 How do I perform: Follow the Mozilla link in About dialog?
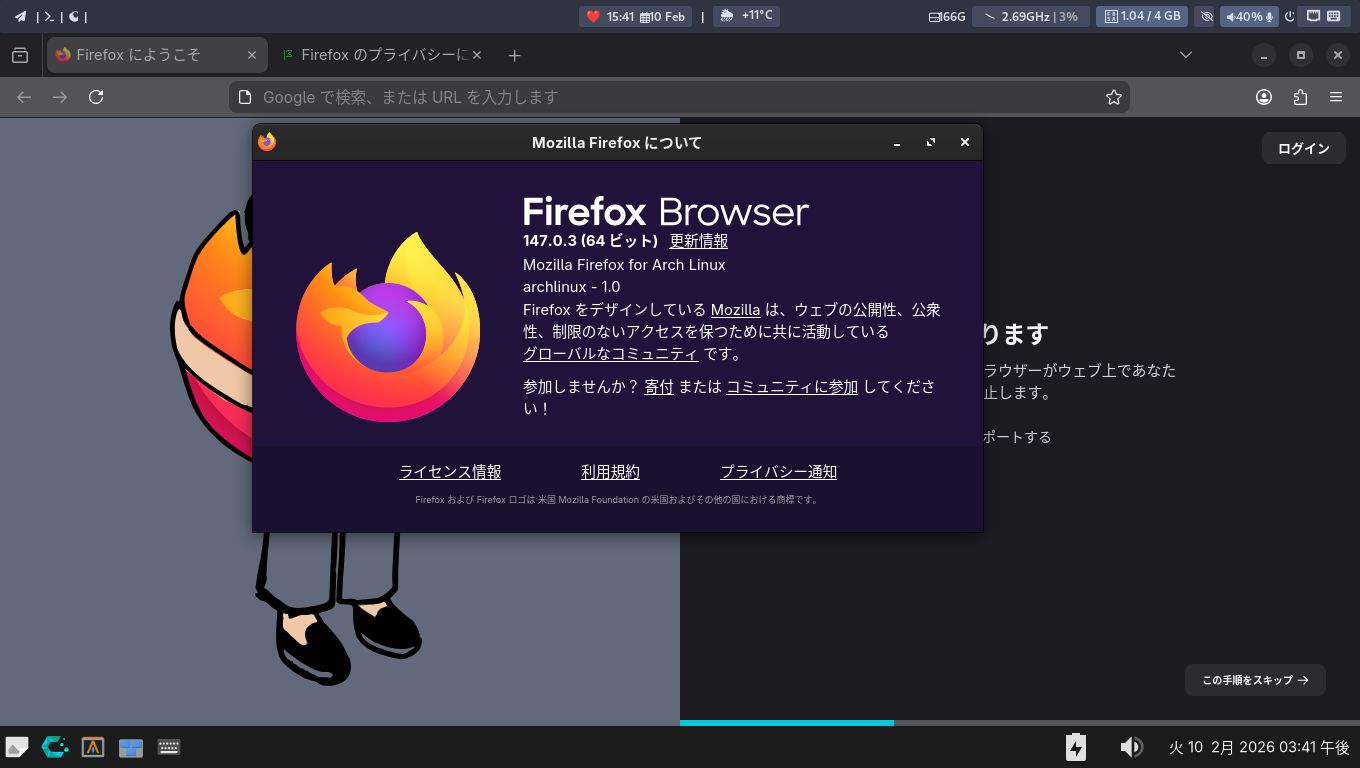(736, 310)
